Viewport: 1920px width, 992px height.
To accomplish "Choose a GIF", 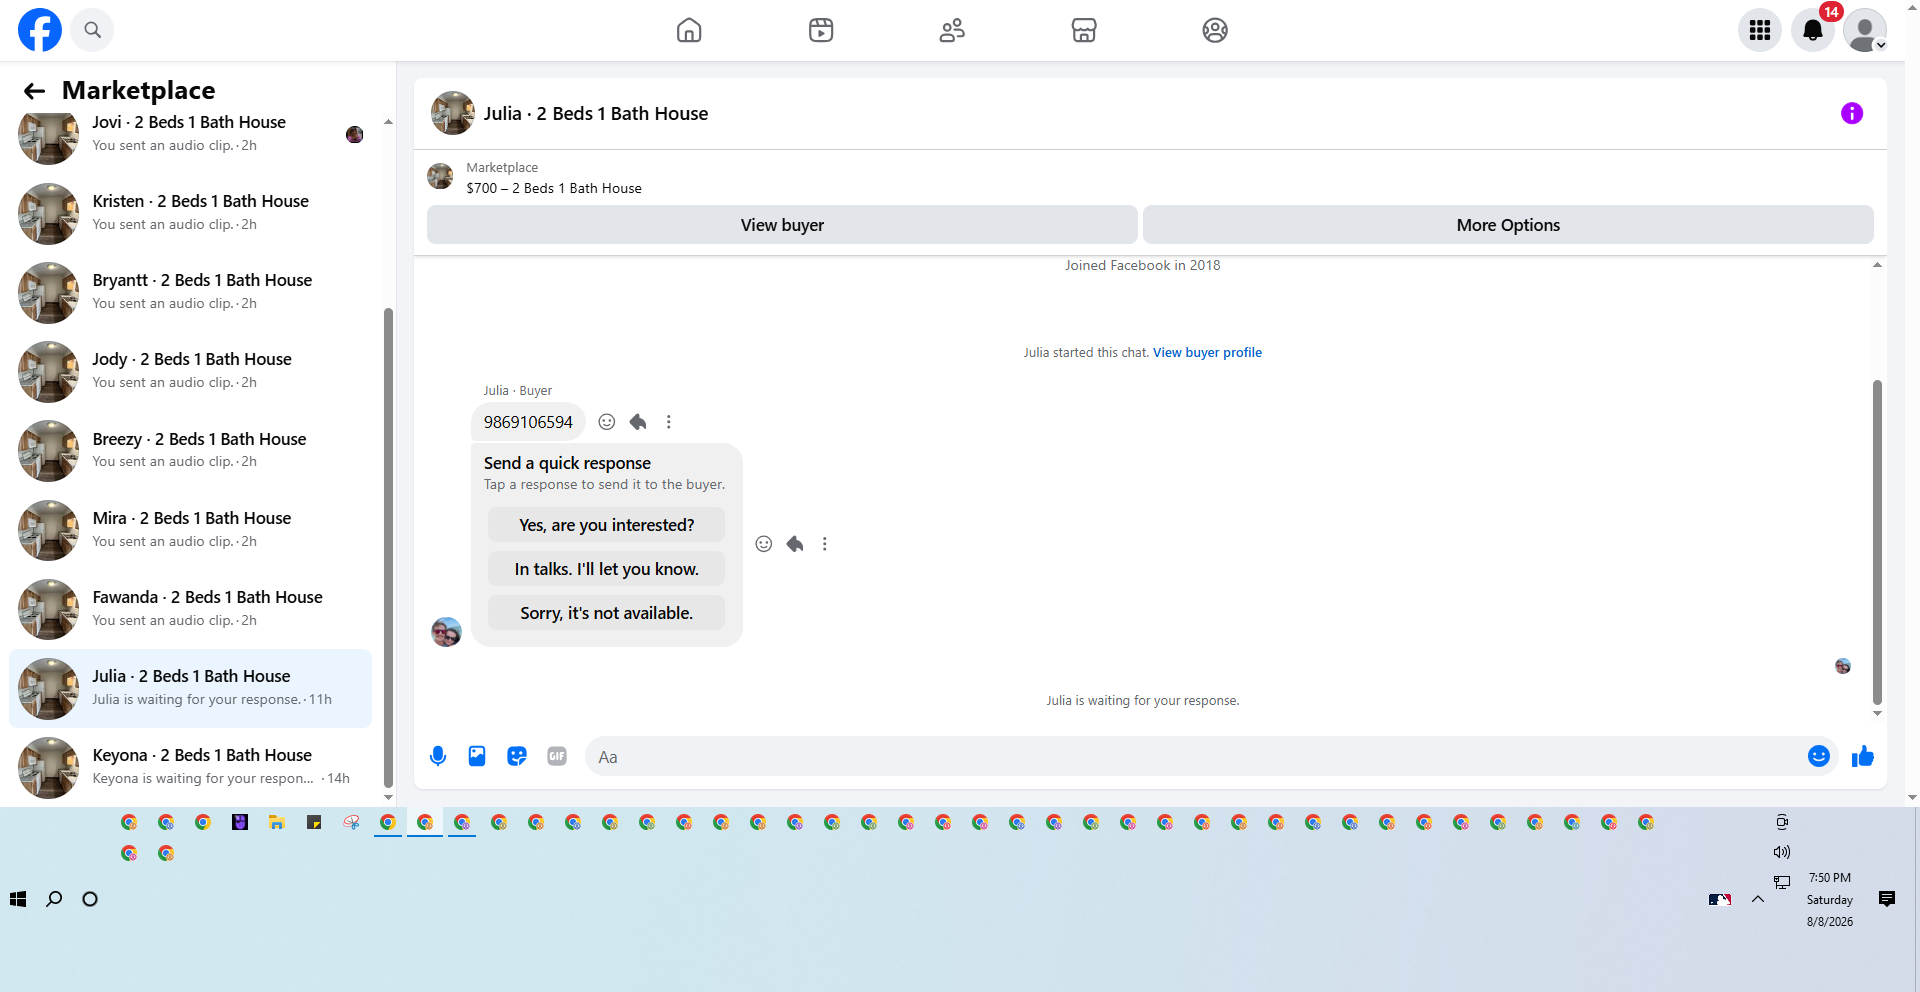I will [557, 756].
